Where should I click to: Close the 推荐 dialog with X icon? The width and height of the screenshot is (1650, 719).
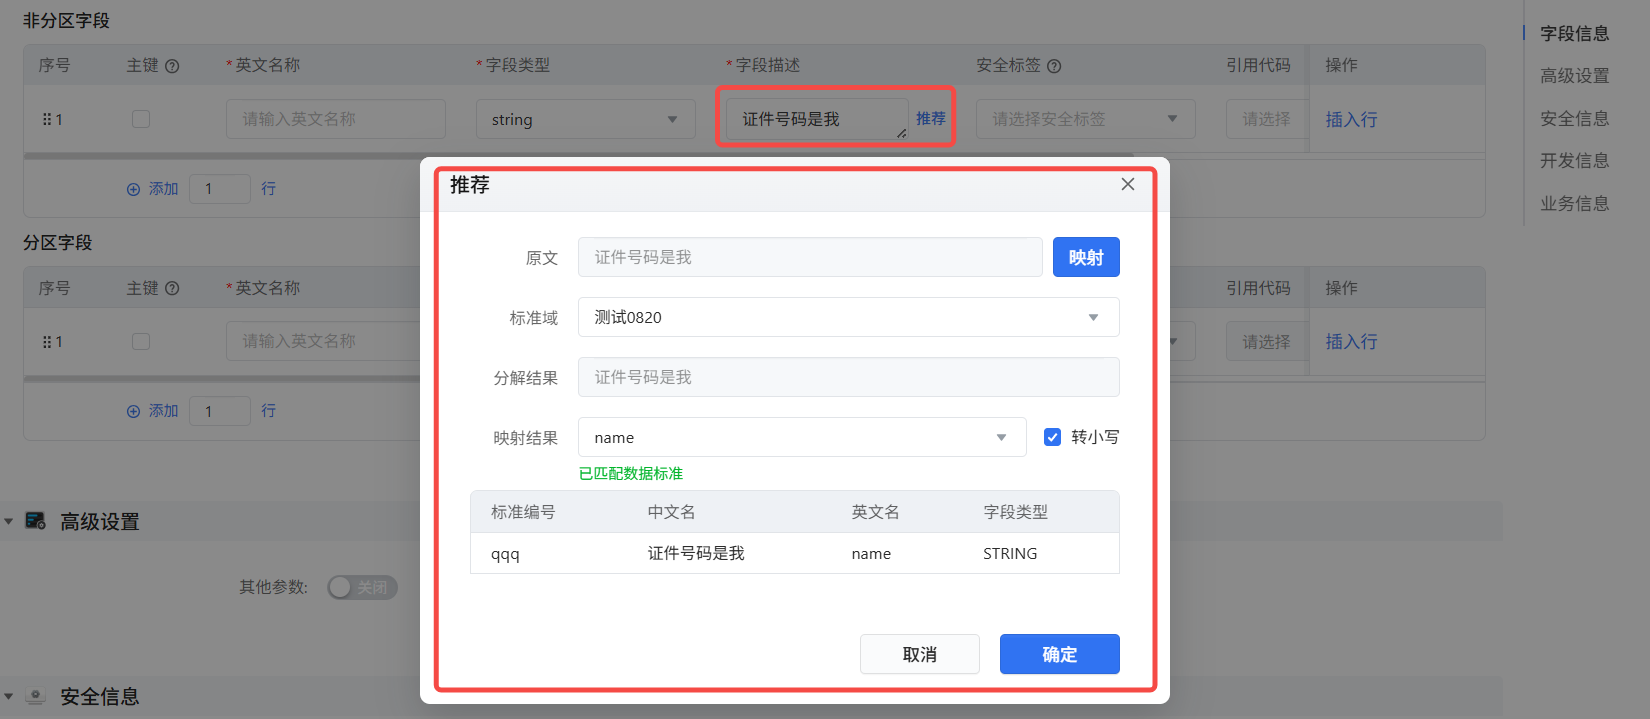coord(1128,184)
